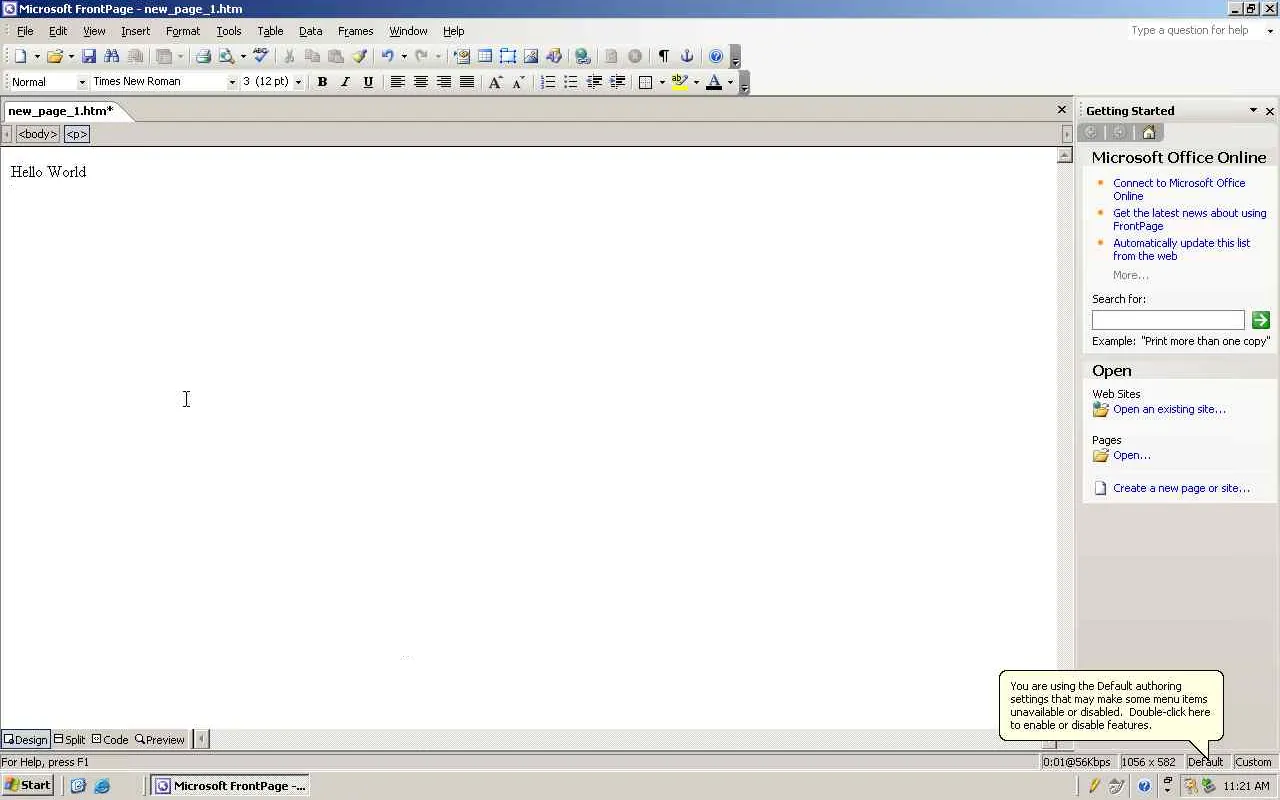This screenshot has height=800, width=1280.
Task: Toggle Align Left
Action: (398, 82)
